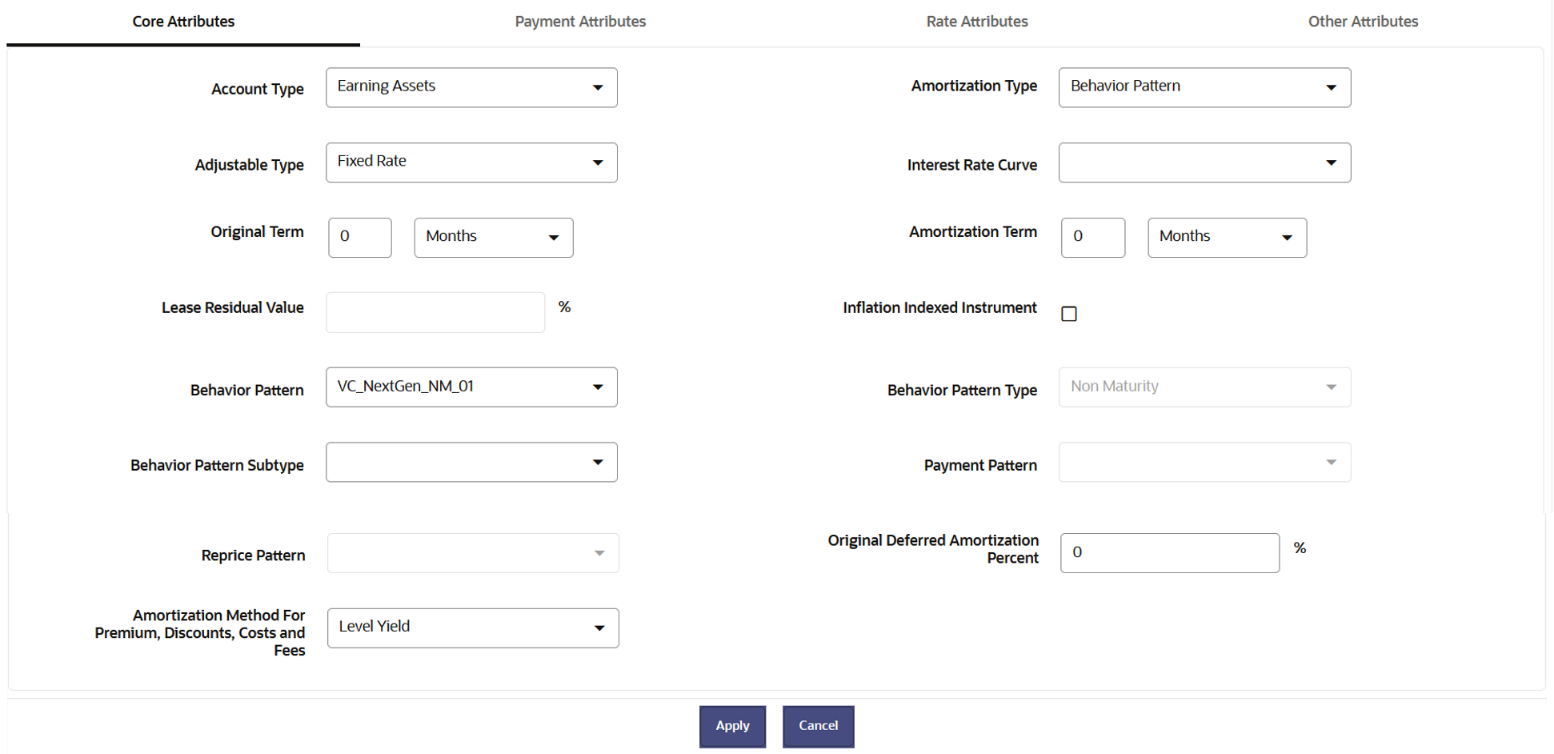
Task: Enable the Inflation Indexed Instrument checkbox
Action: pos(1068,313)
